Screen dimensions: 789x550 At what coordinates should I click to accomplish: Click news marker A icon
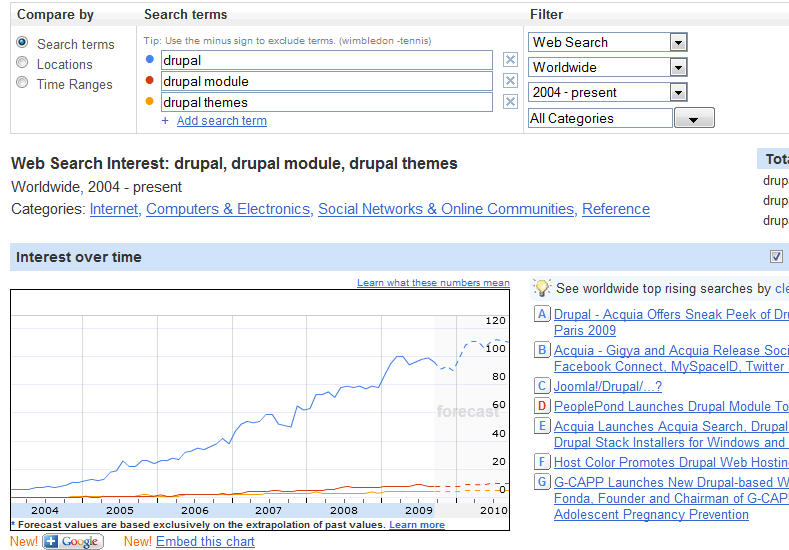[x=542, y=314]
